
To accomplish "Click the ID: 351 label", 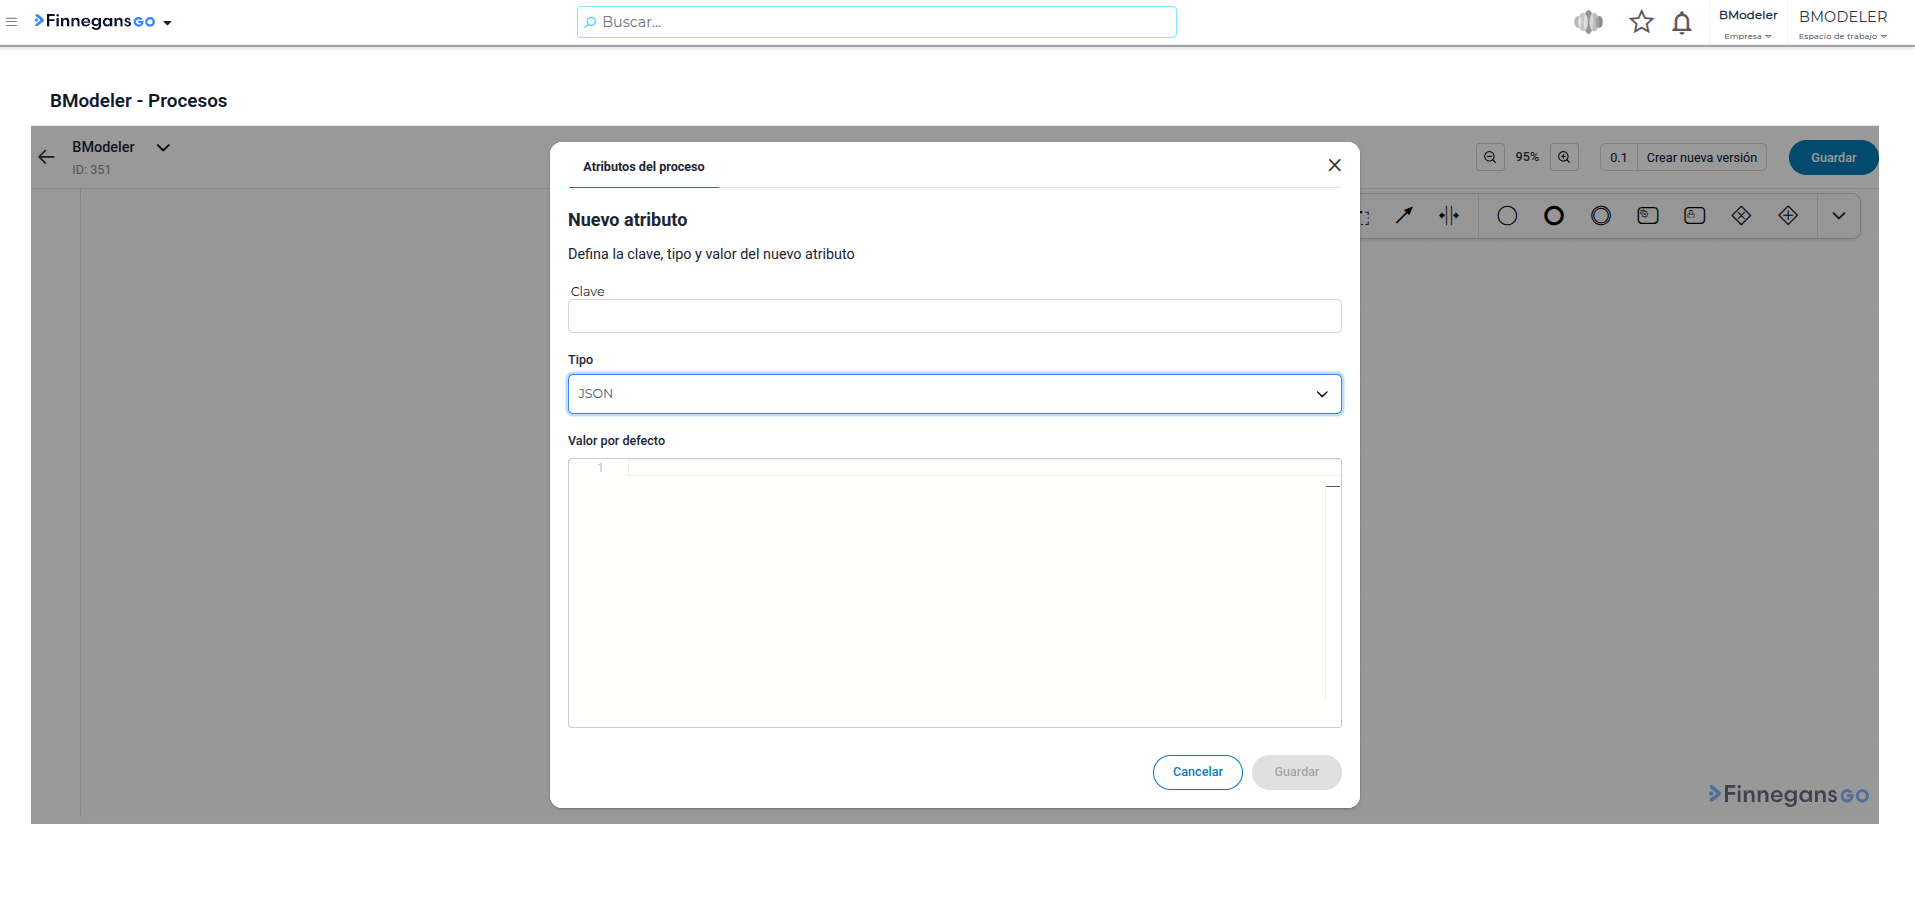I will (91, 170).
